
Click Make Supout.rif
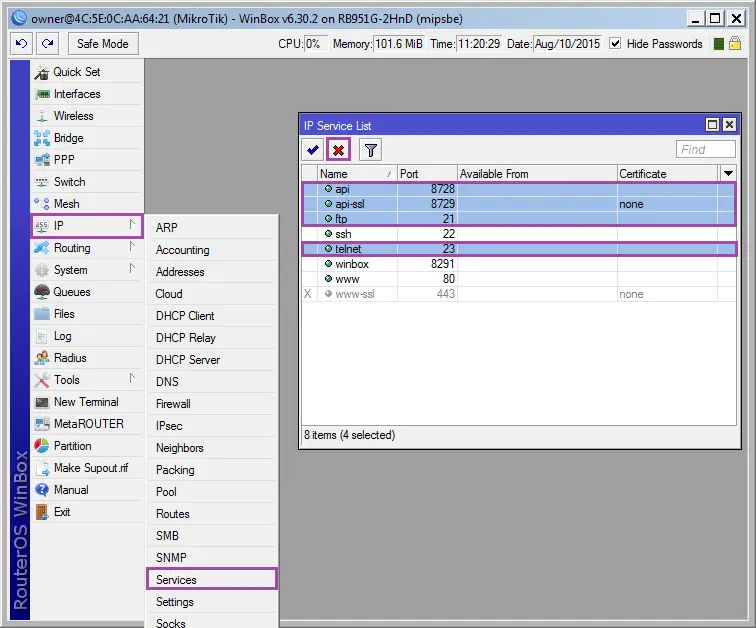click(x=88, y=468)
